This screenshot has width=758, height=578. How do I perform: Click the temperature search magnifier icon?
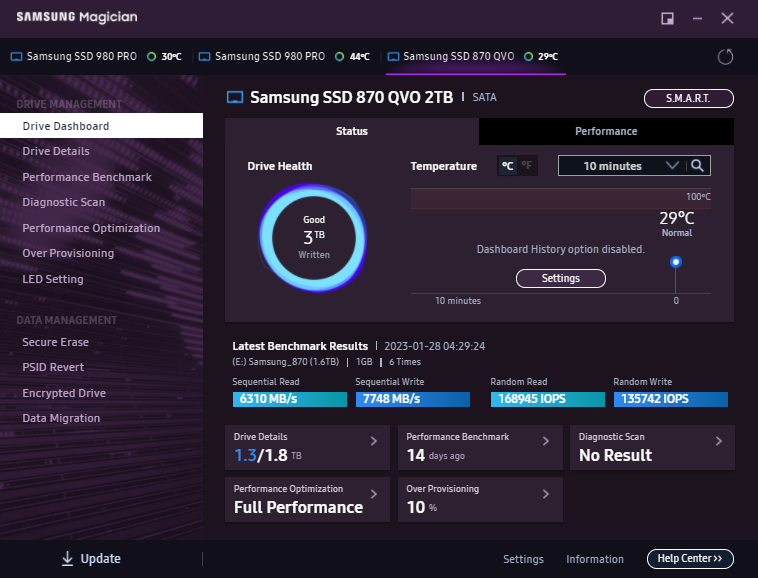pyautogui.click(x=697, y=166)
